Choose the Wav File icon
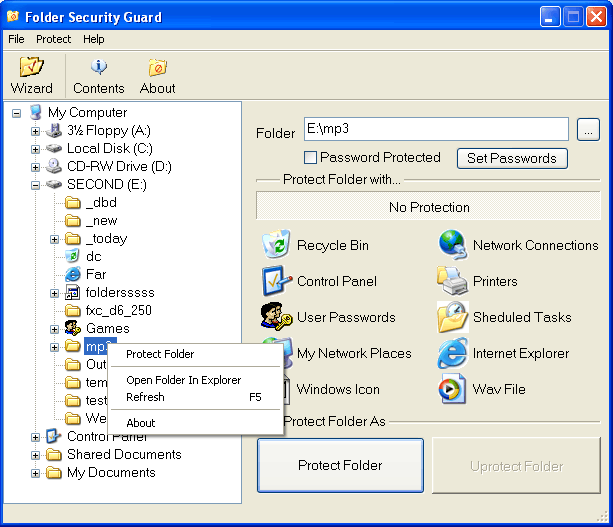This screenshot has width=613, height=527. click(452, 389)
